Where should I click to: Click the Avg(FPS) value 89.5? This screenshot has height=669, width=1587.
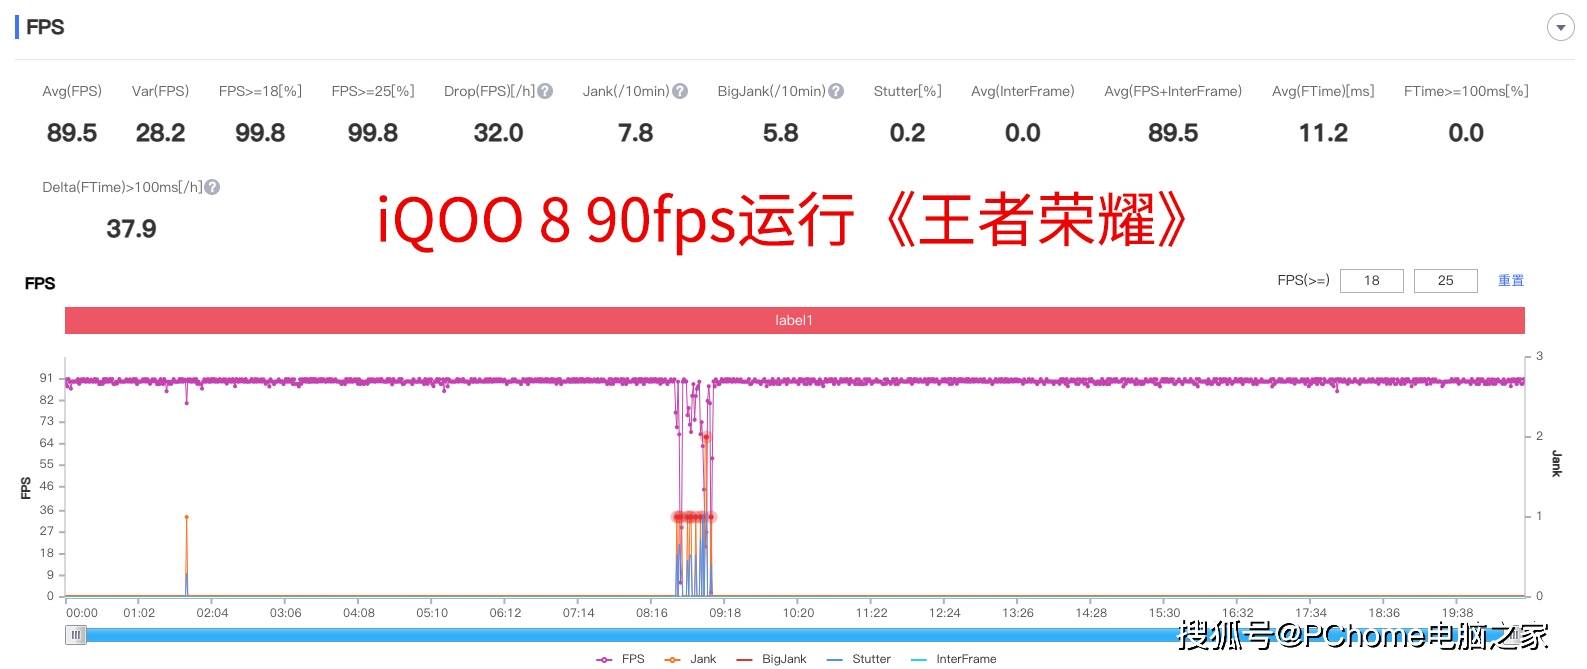coord(72,133)
